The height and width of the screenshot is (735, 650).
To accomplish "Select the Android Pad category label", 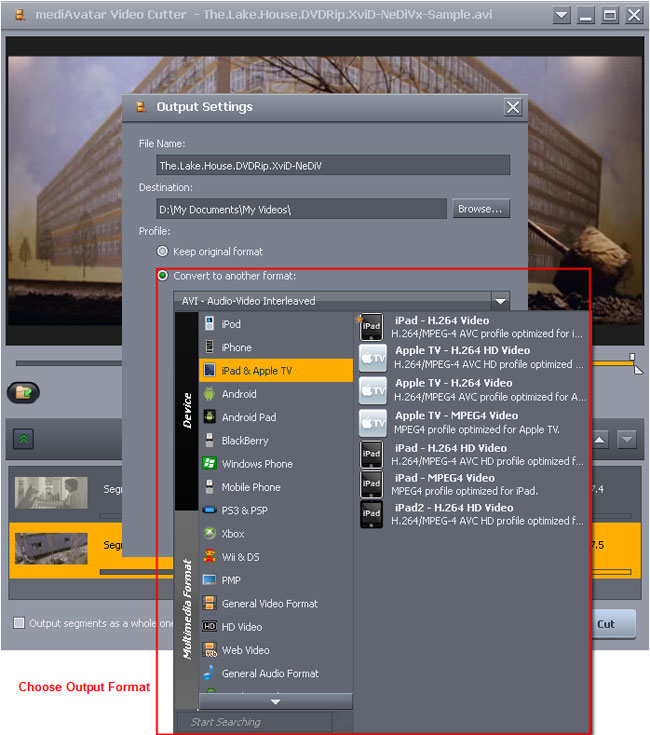I will pos(249,417).
